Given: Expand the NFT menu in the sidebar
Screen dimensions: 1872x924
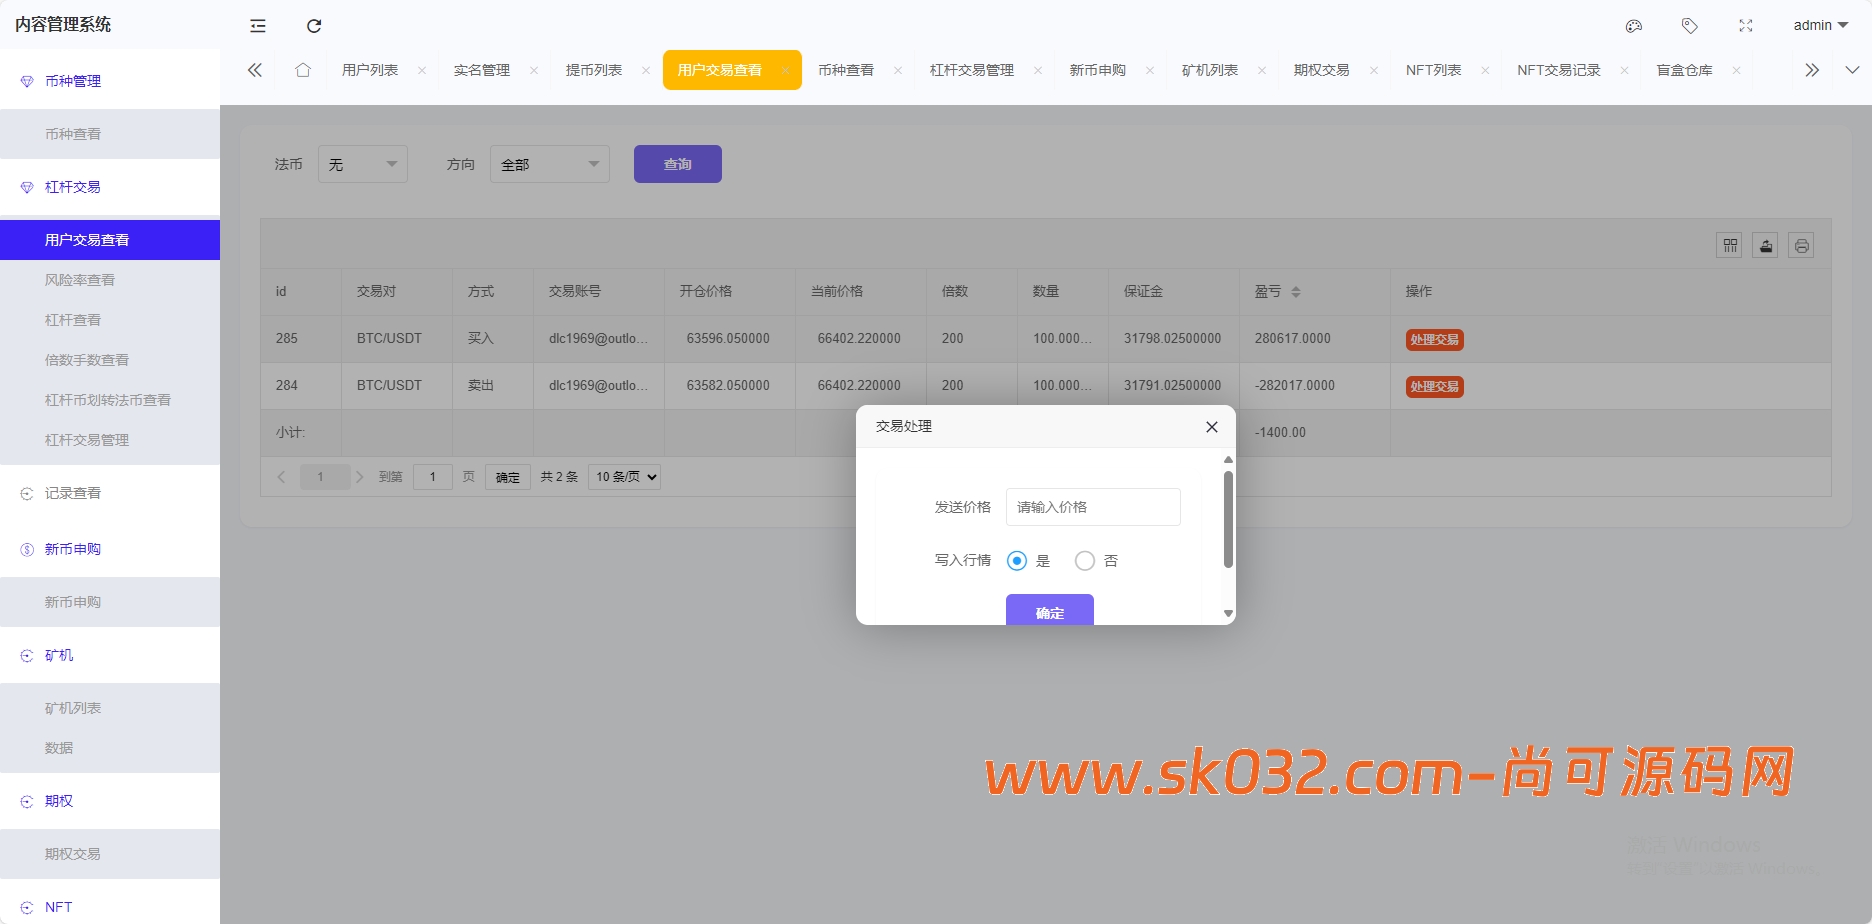Looking at the screenshot, I should (x=58, y=906).
